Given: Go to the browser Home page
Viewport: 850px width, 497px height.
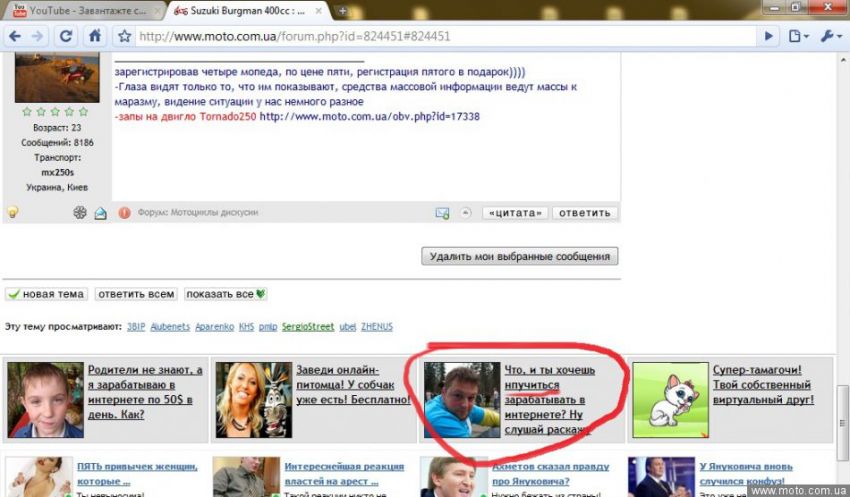Looking at the screenshot, I should (x=95, y=36).
